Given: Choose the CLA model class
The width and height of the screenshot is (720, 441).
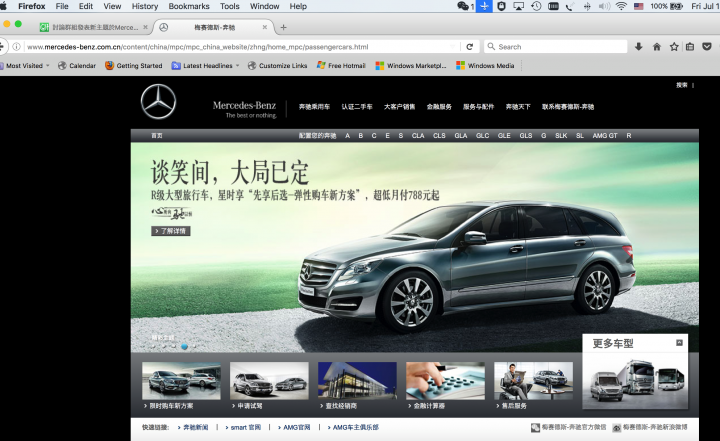Looking at the screenshot, I should pos(418,136).
